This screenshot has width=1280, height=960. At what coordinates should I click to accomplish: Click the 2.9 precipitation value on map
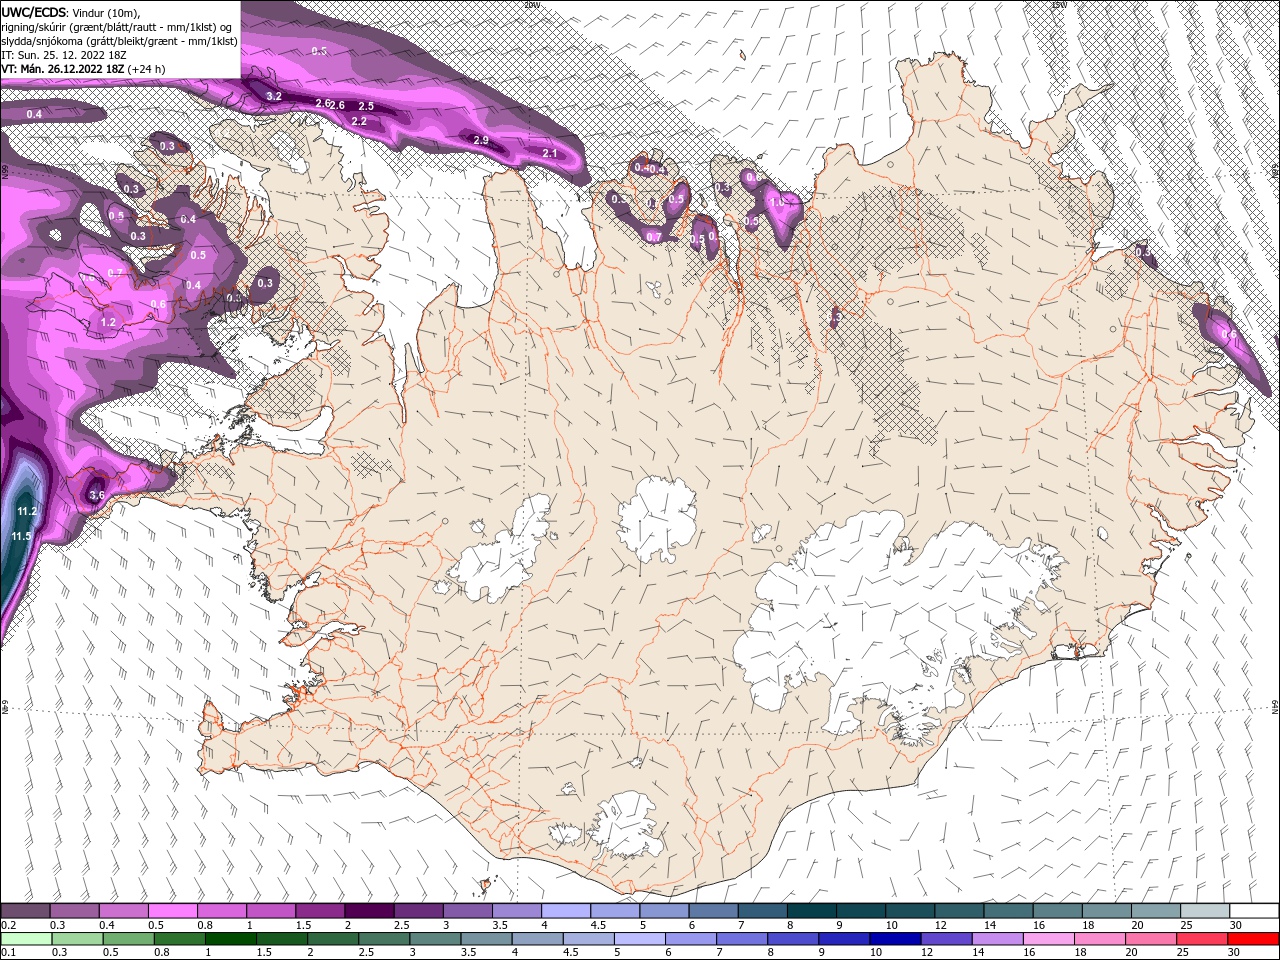(x=481, y=140)
